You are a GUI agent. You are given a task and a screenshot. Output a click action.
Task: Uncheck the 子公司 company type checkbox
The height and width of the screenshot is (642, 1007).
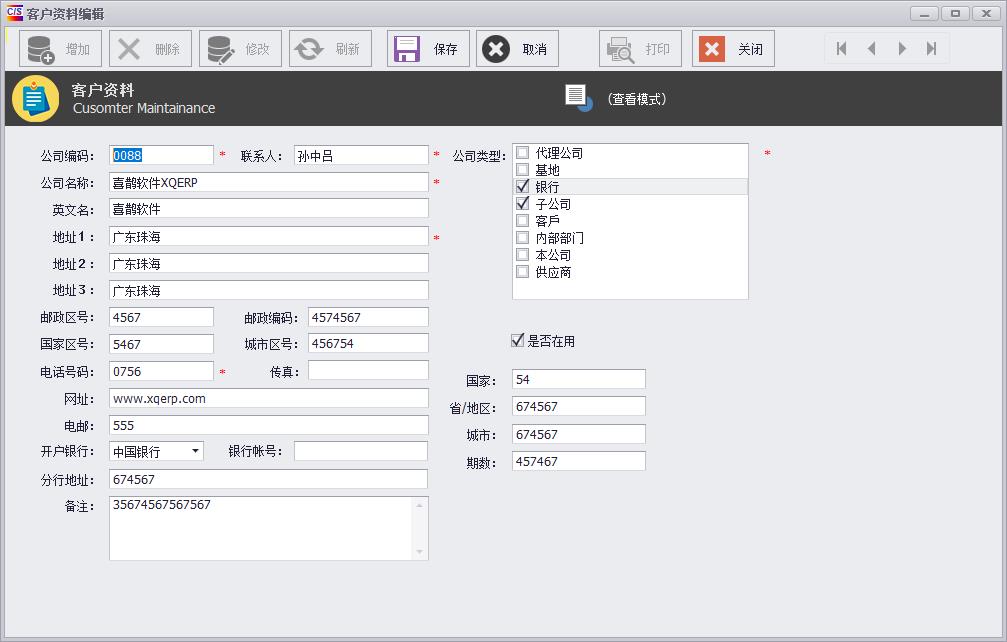521,203
